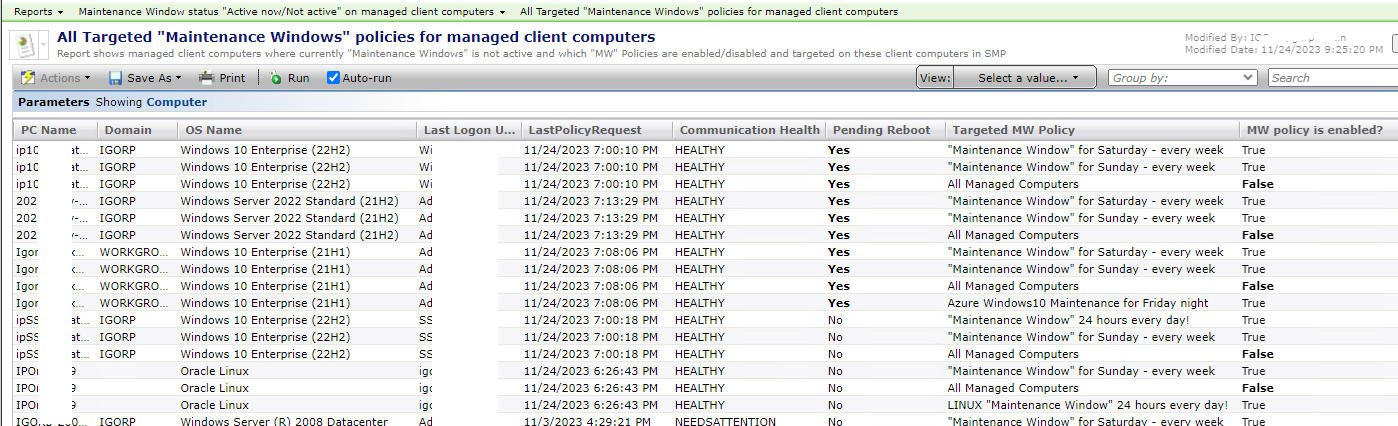Open the Maintenance Window status breadcrumb menu
Viewport: 1398px width, 426px height.
point(291,12)
